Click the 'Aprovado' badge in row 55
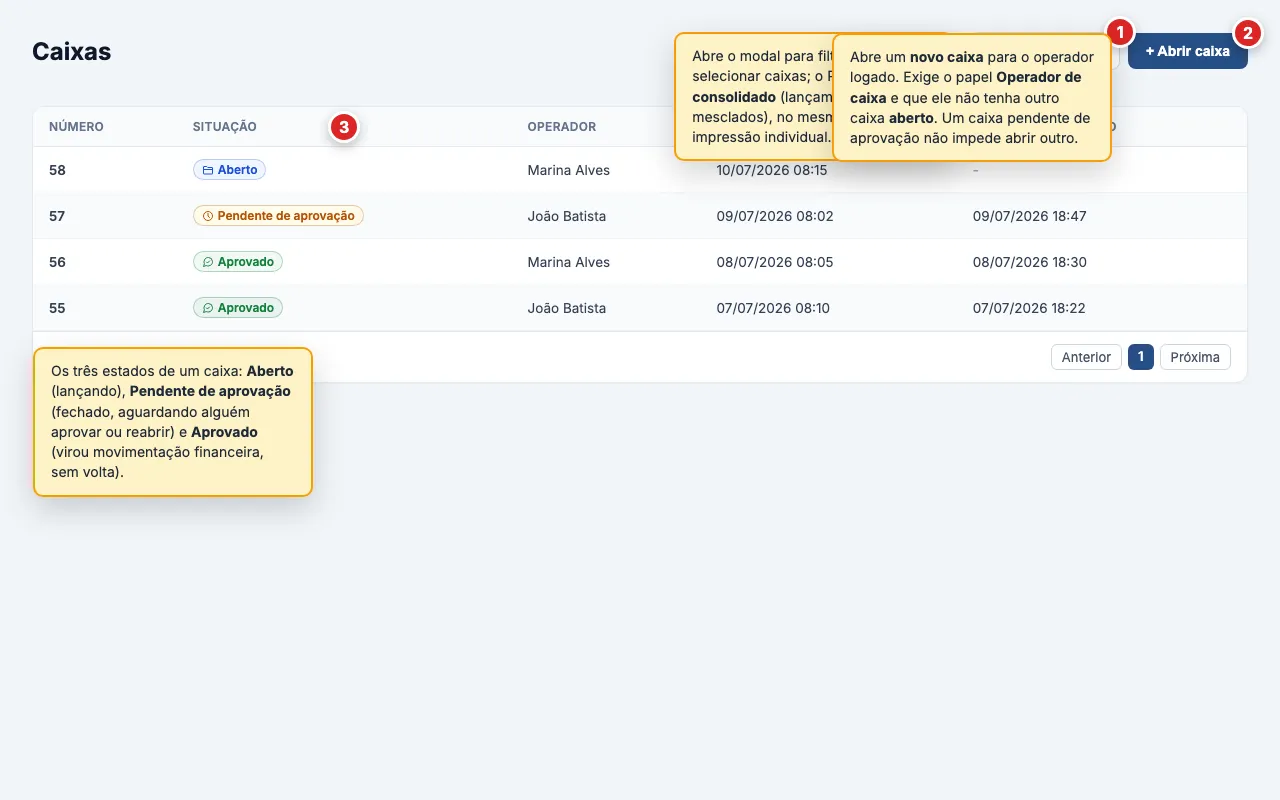This screenshot has width=1280, height=800. (x=238, y=308)
